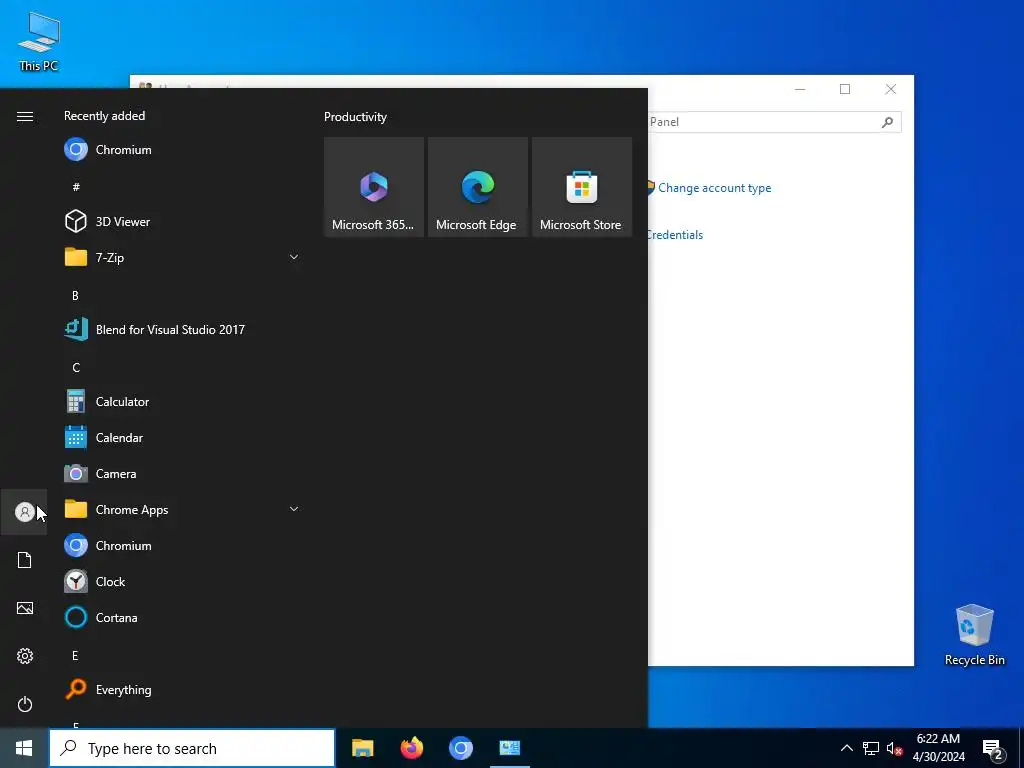Click the muted volume tray icon
This screenshot has width=1024, height=768.
[894, 748]
